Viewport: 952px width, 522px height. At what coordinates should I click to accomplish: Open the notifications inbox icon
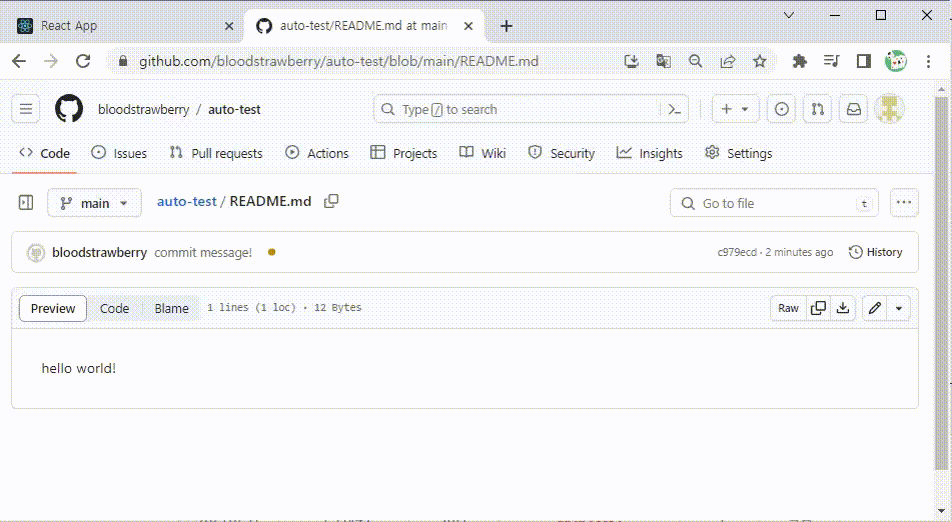coord(854,109)
